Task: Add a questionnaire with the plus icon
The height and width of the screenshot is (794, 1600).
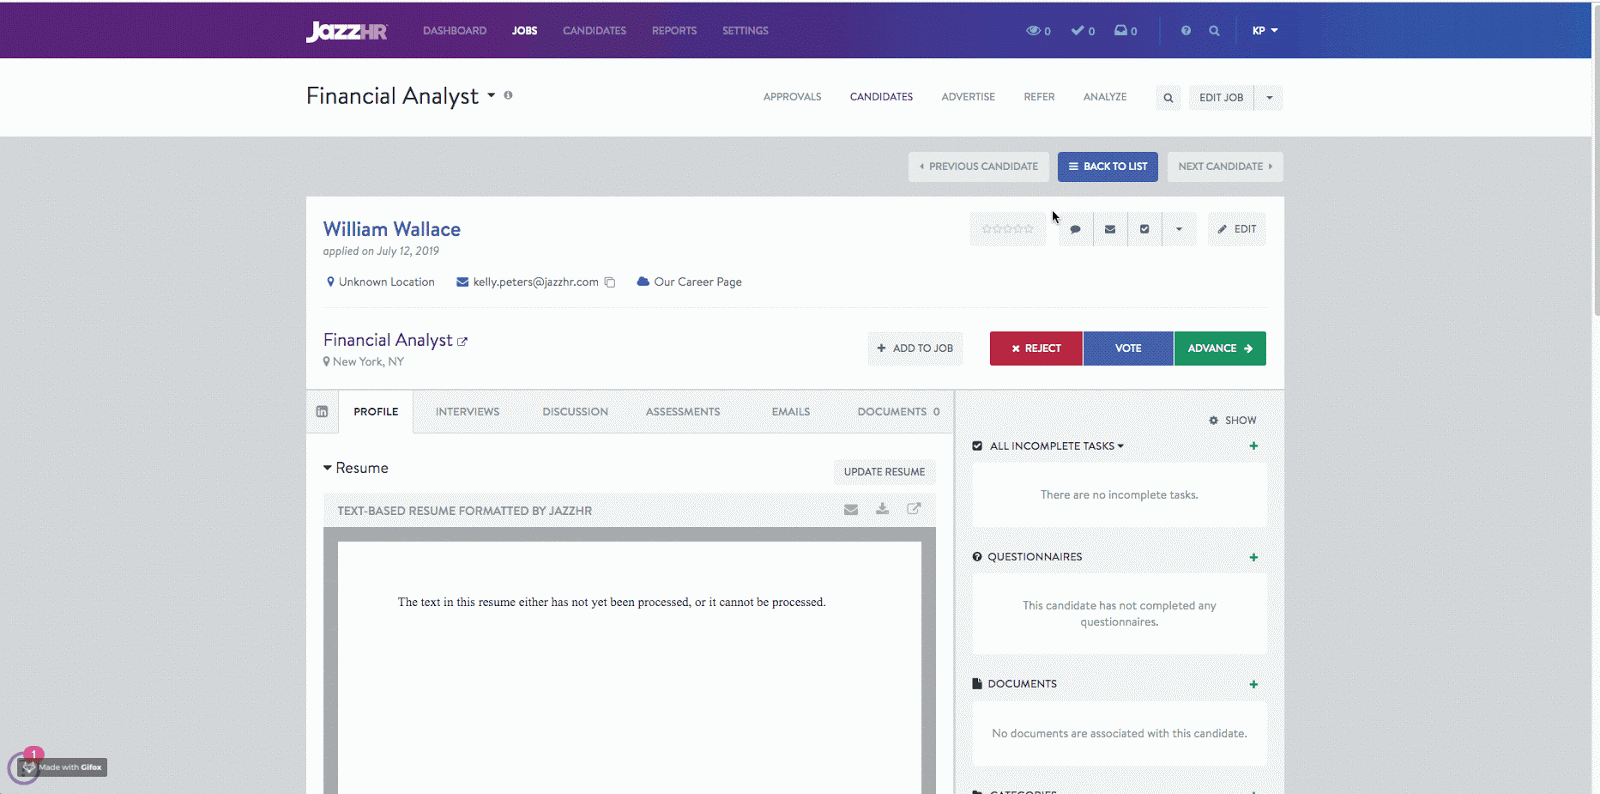Action: click(x=1254, y=557)
